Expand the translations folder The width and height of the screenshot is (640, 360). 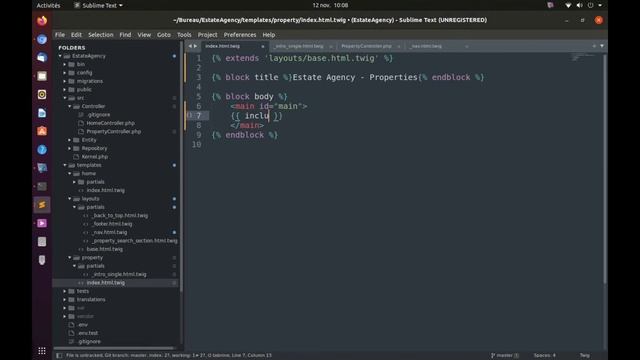click(65, 300)
